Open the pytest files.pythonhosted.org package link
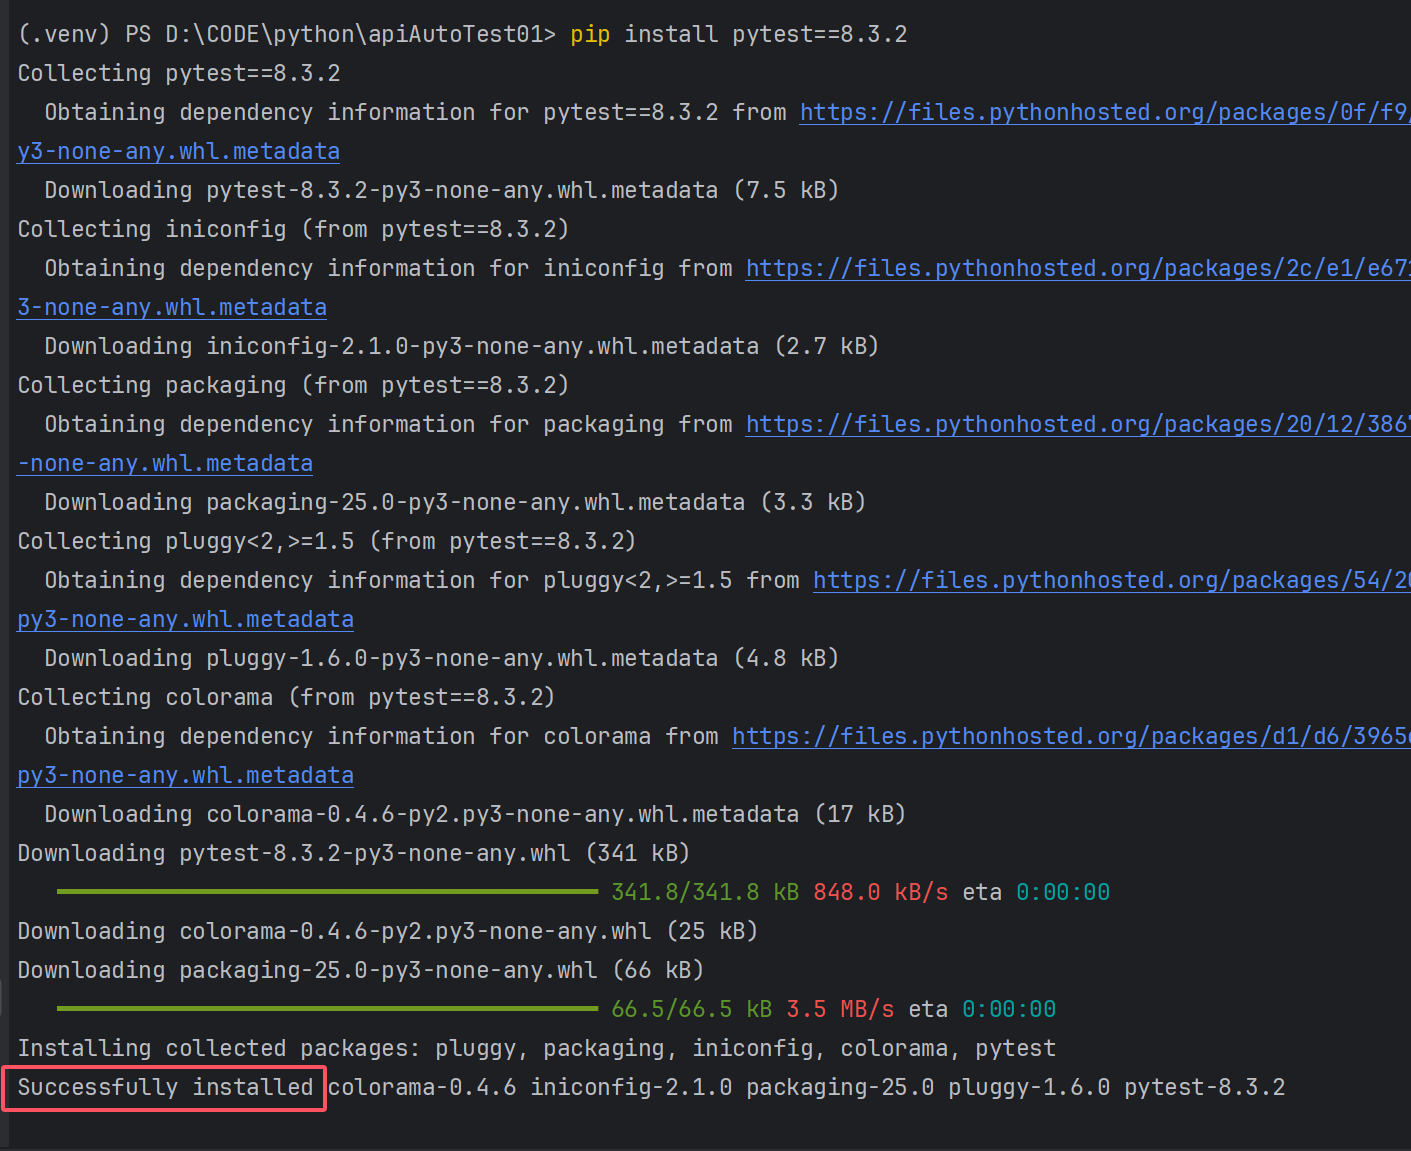Viewport: 1411px width, 1151px height. pyautogui.click(x=1105, y=112)
